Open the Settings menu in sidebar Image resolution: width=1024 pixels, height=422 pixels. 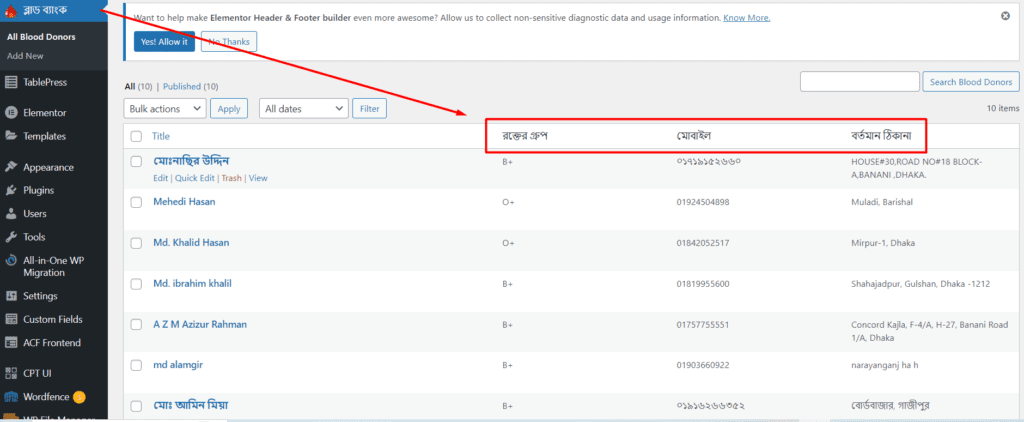(x=40, y=296)
